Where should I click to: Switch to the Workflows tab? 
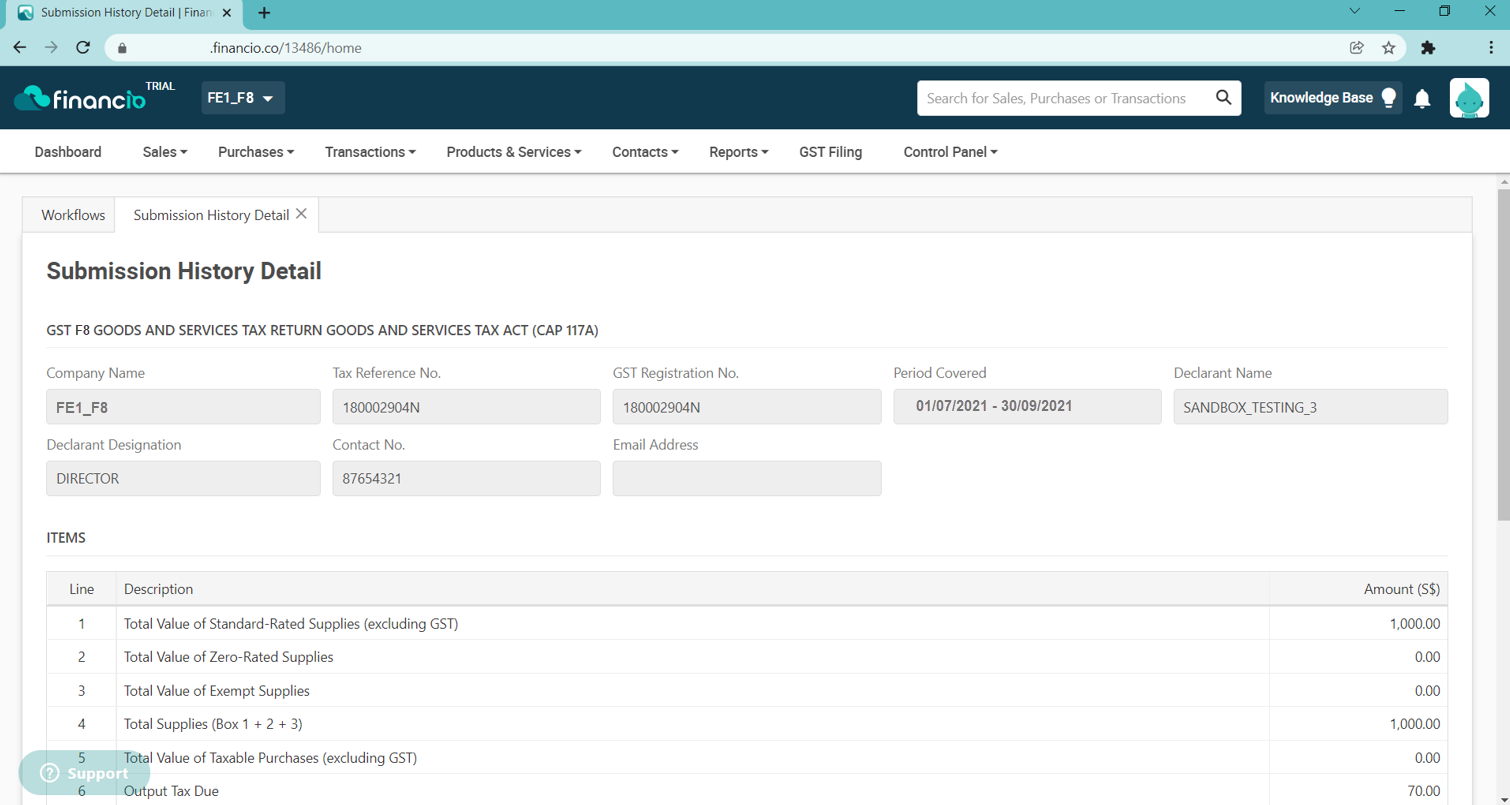coord(73,215)
